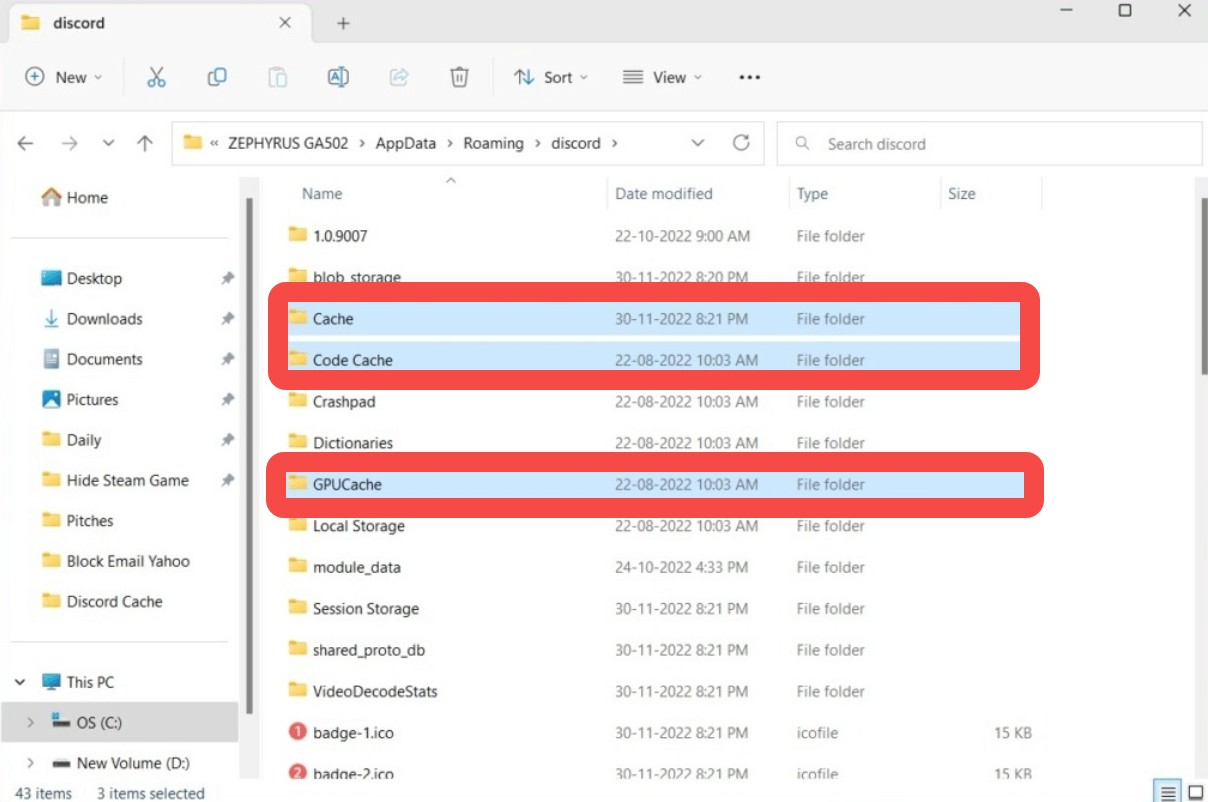
Task: Click the Rename icon in toolbar
Action: point(338,77)
